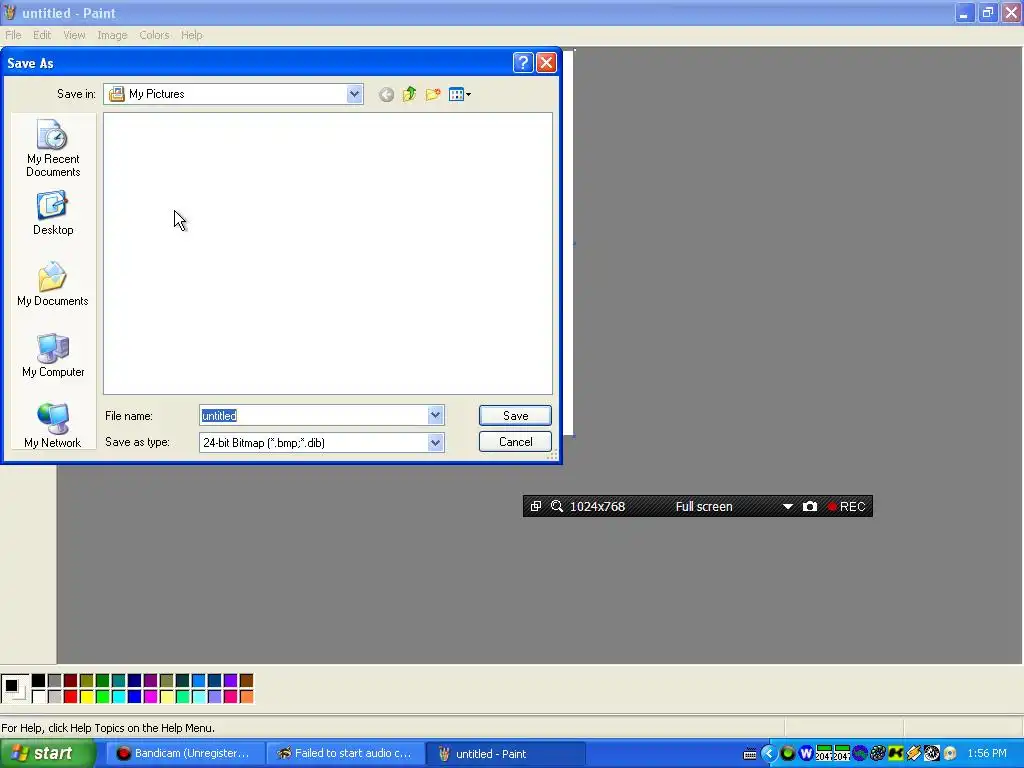Pick the bright red palette color
1024x768 pixels.
click(71, 697)
